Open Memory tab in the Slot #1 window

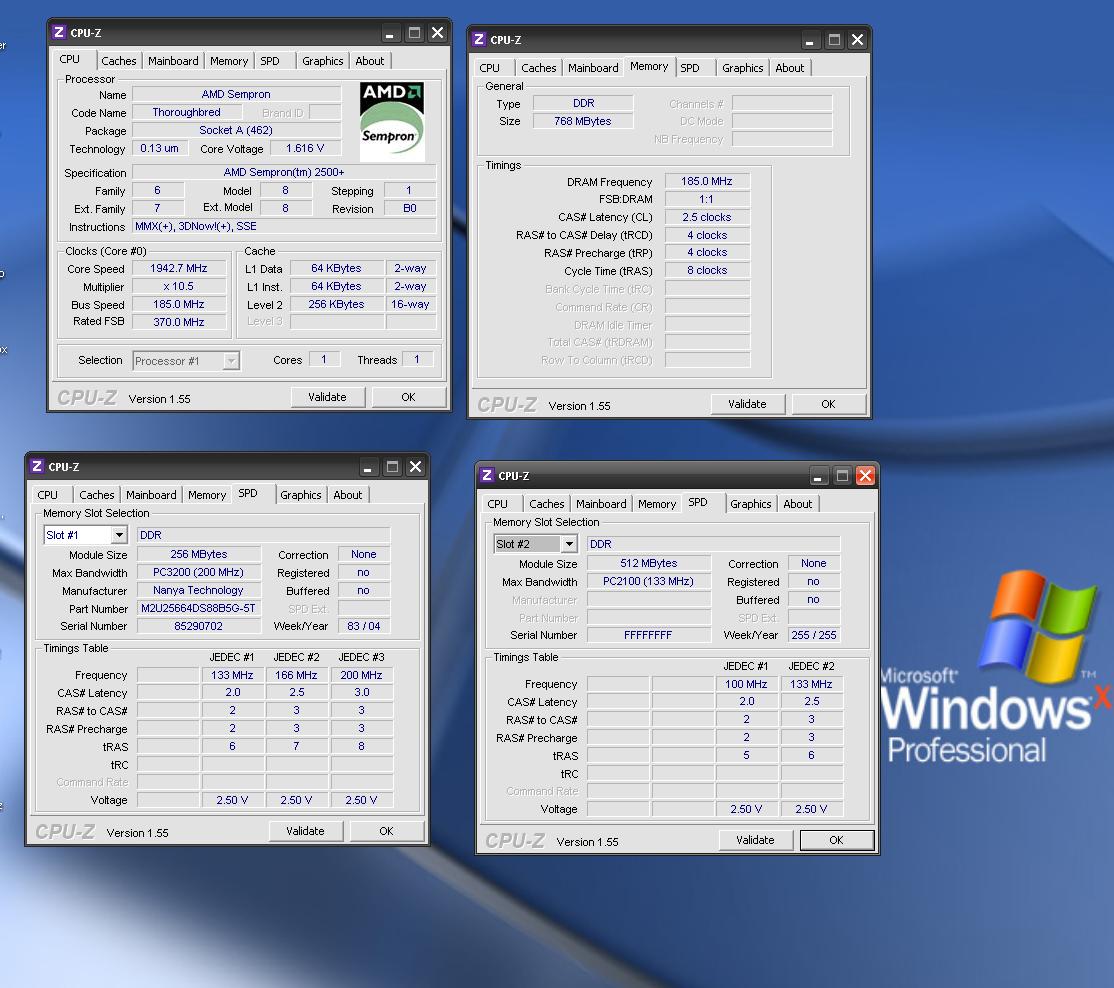tap(207, 495)
